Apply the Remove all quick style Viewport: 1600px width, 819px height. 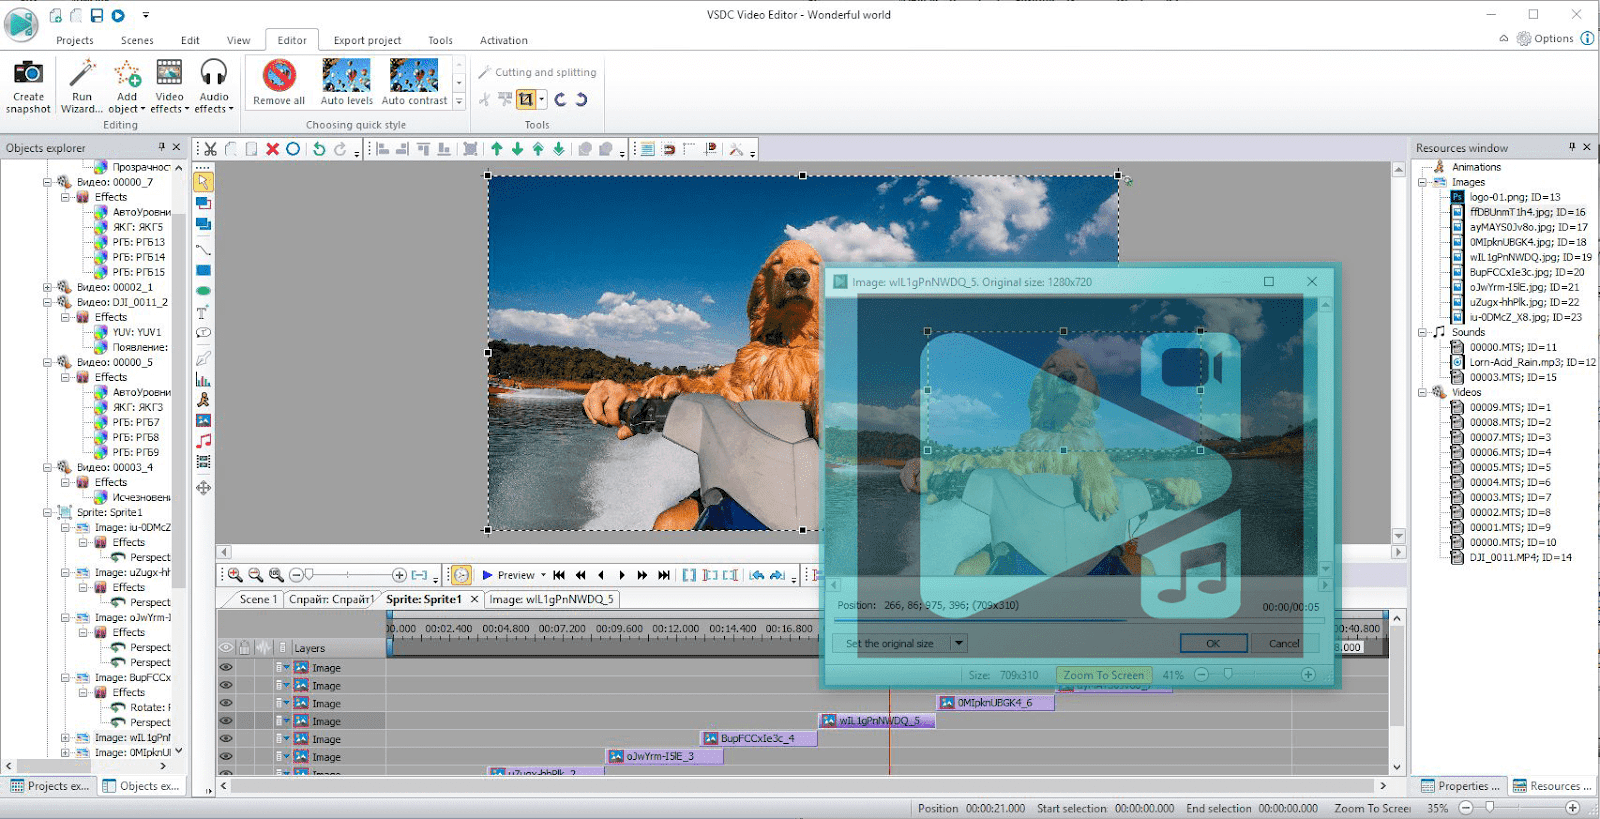[279, 82]
